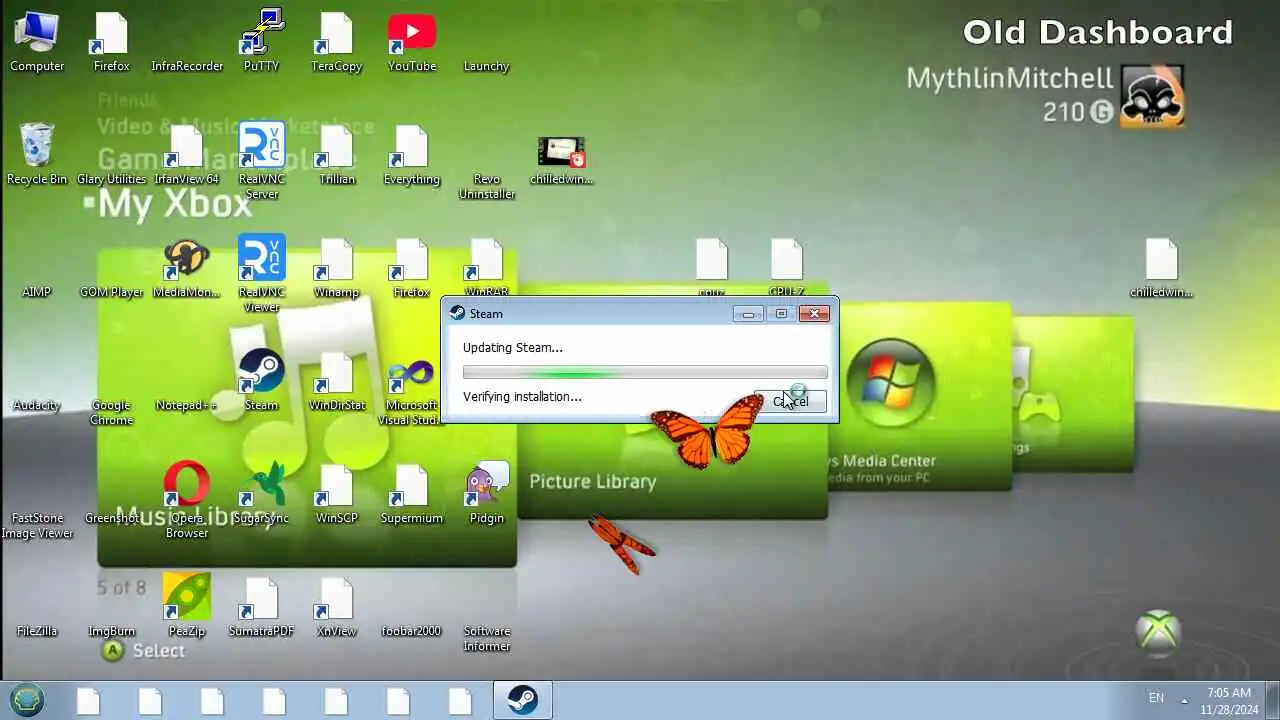Viewport: 1280px width, 720px height.
Task: Select the RealVNC Server shortcut
Action: 262,146
